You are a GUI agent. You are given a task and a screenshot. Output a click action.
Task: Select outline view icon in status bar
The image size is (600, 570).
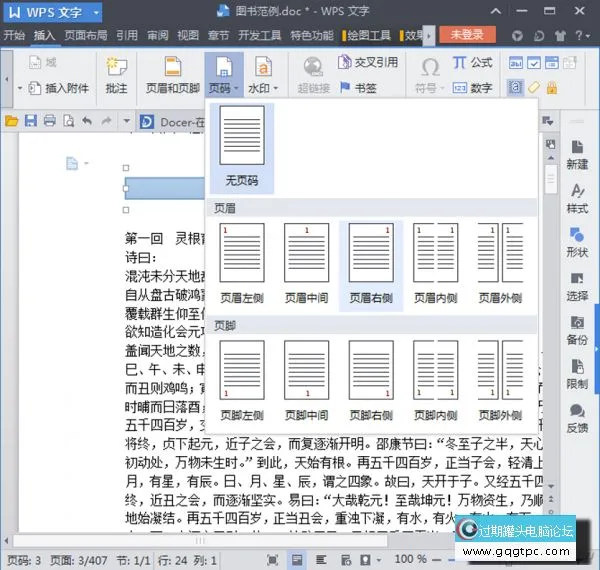point(321,560)
